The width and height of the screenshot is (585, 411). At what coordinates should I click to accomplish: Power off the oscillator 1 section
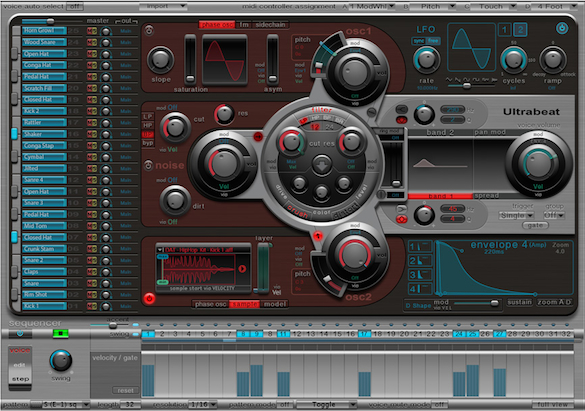point(149,30)
